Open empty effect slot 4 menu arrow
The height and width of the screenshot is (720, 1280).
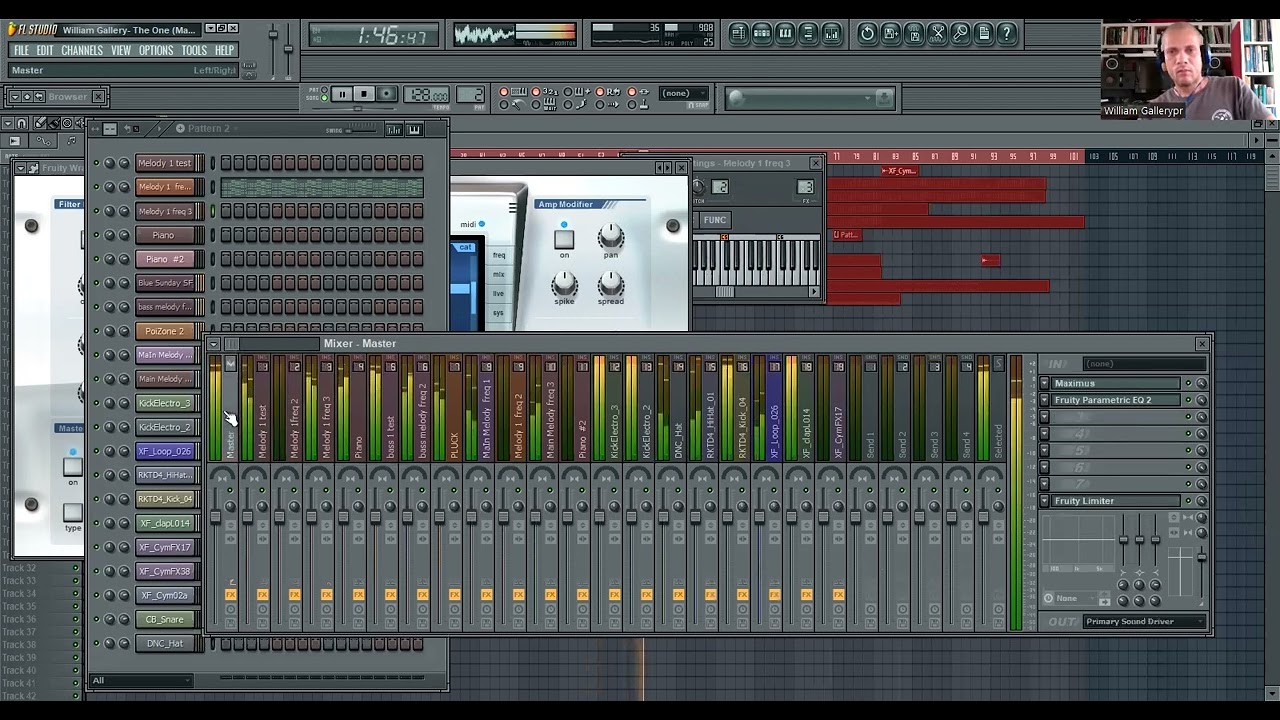point(1045,434)
